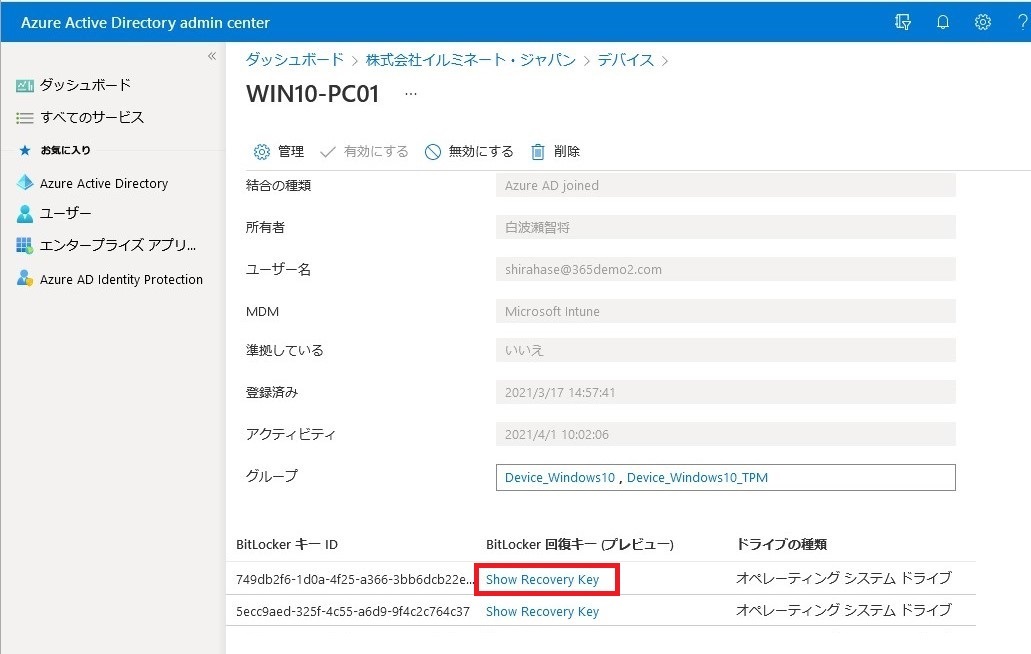Open エンタープライズ アプリ in the sidebar
This screenshot has width=1031, height=654.
[118, 246]
